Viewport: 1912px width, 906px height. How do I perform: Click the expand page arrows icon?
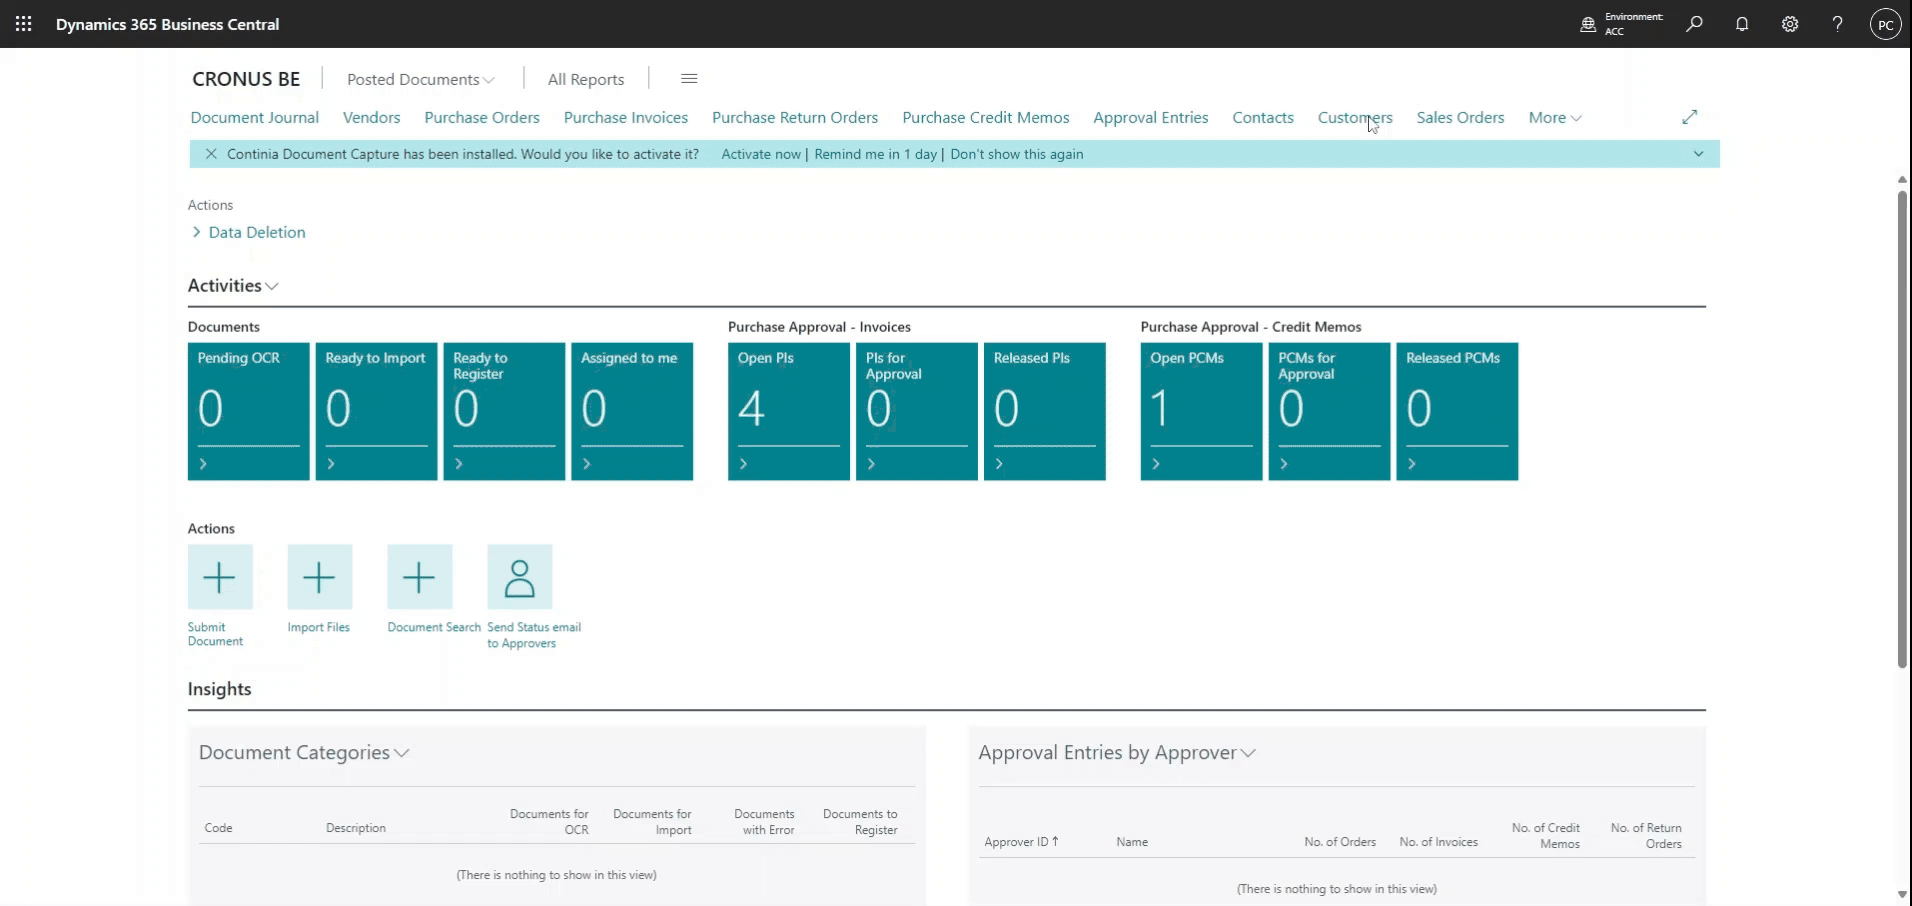coord(1690,117)
